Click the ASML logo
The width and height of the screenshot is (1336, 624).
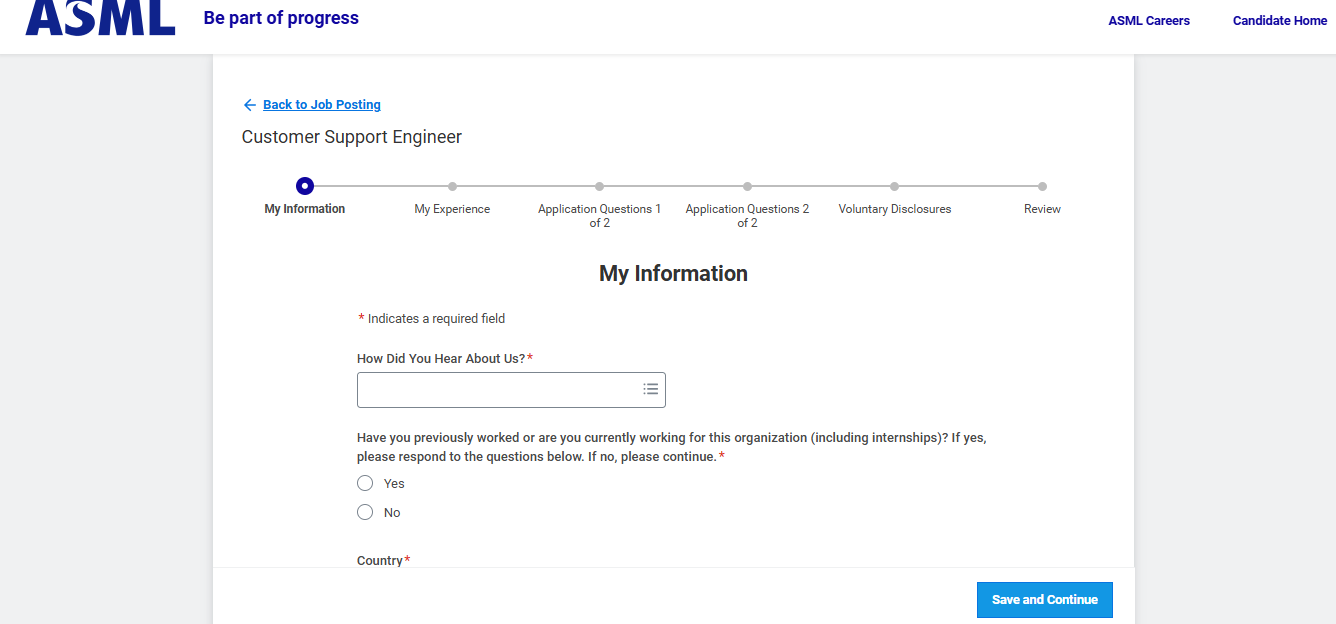100,17
